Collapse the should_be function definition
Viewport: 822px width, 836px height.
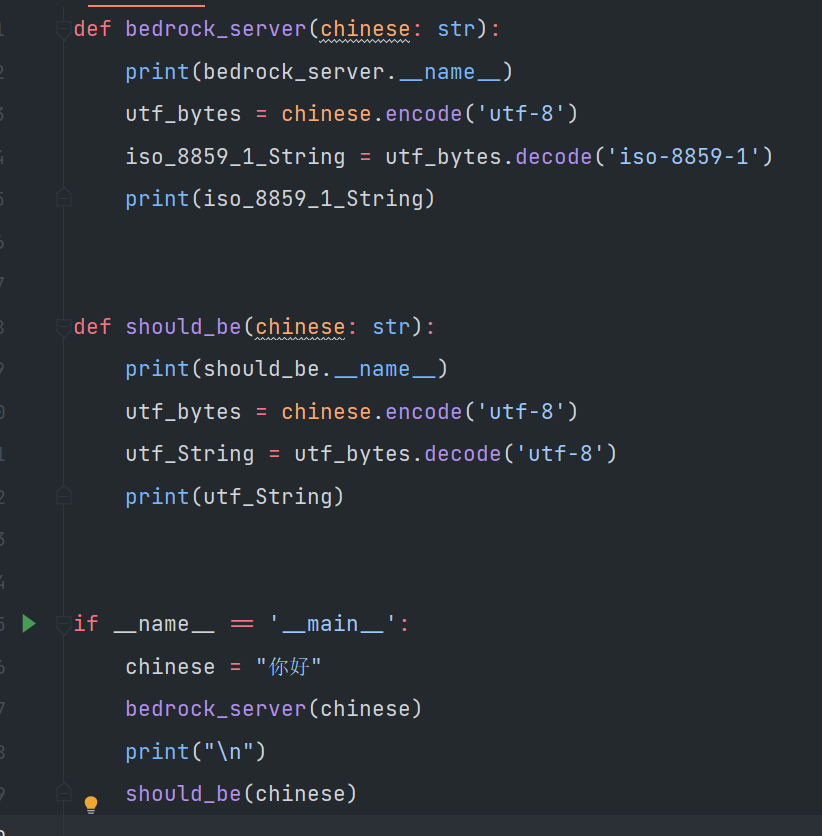[x=63, y=327]
